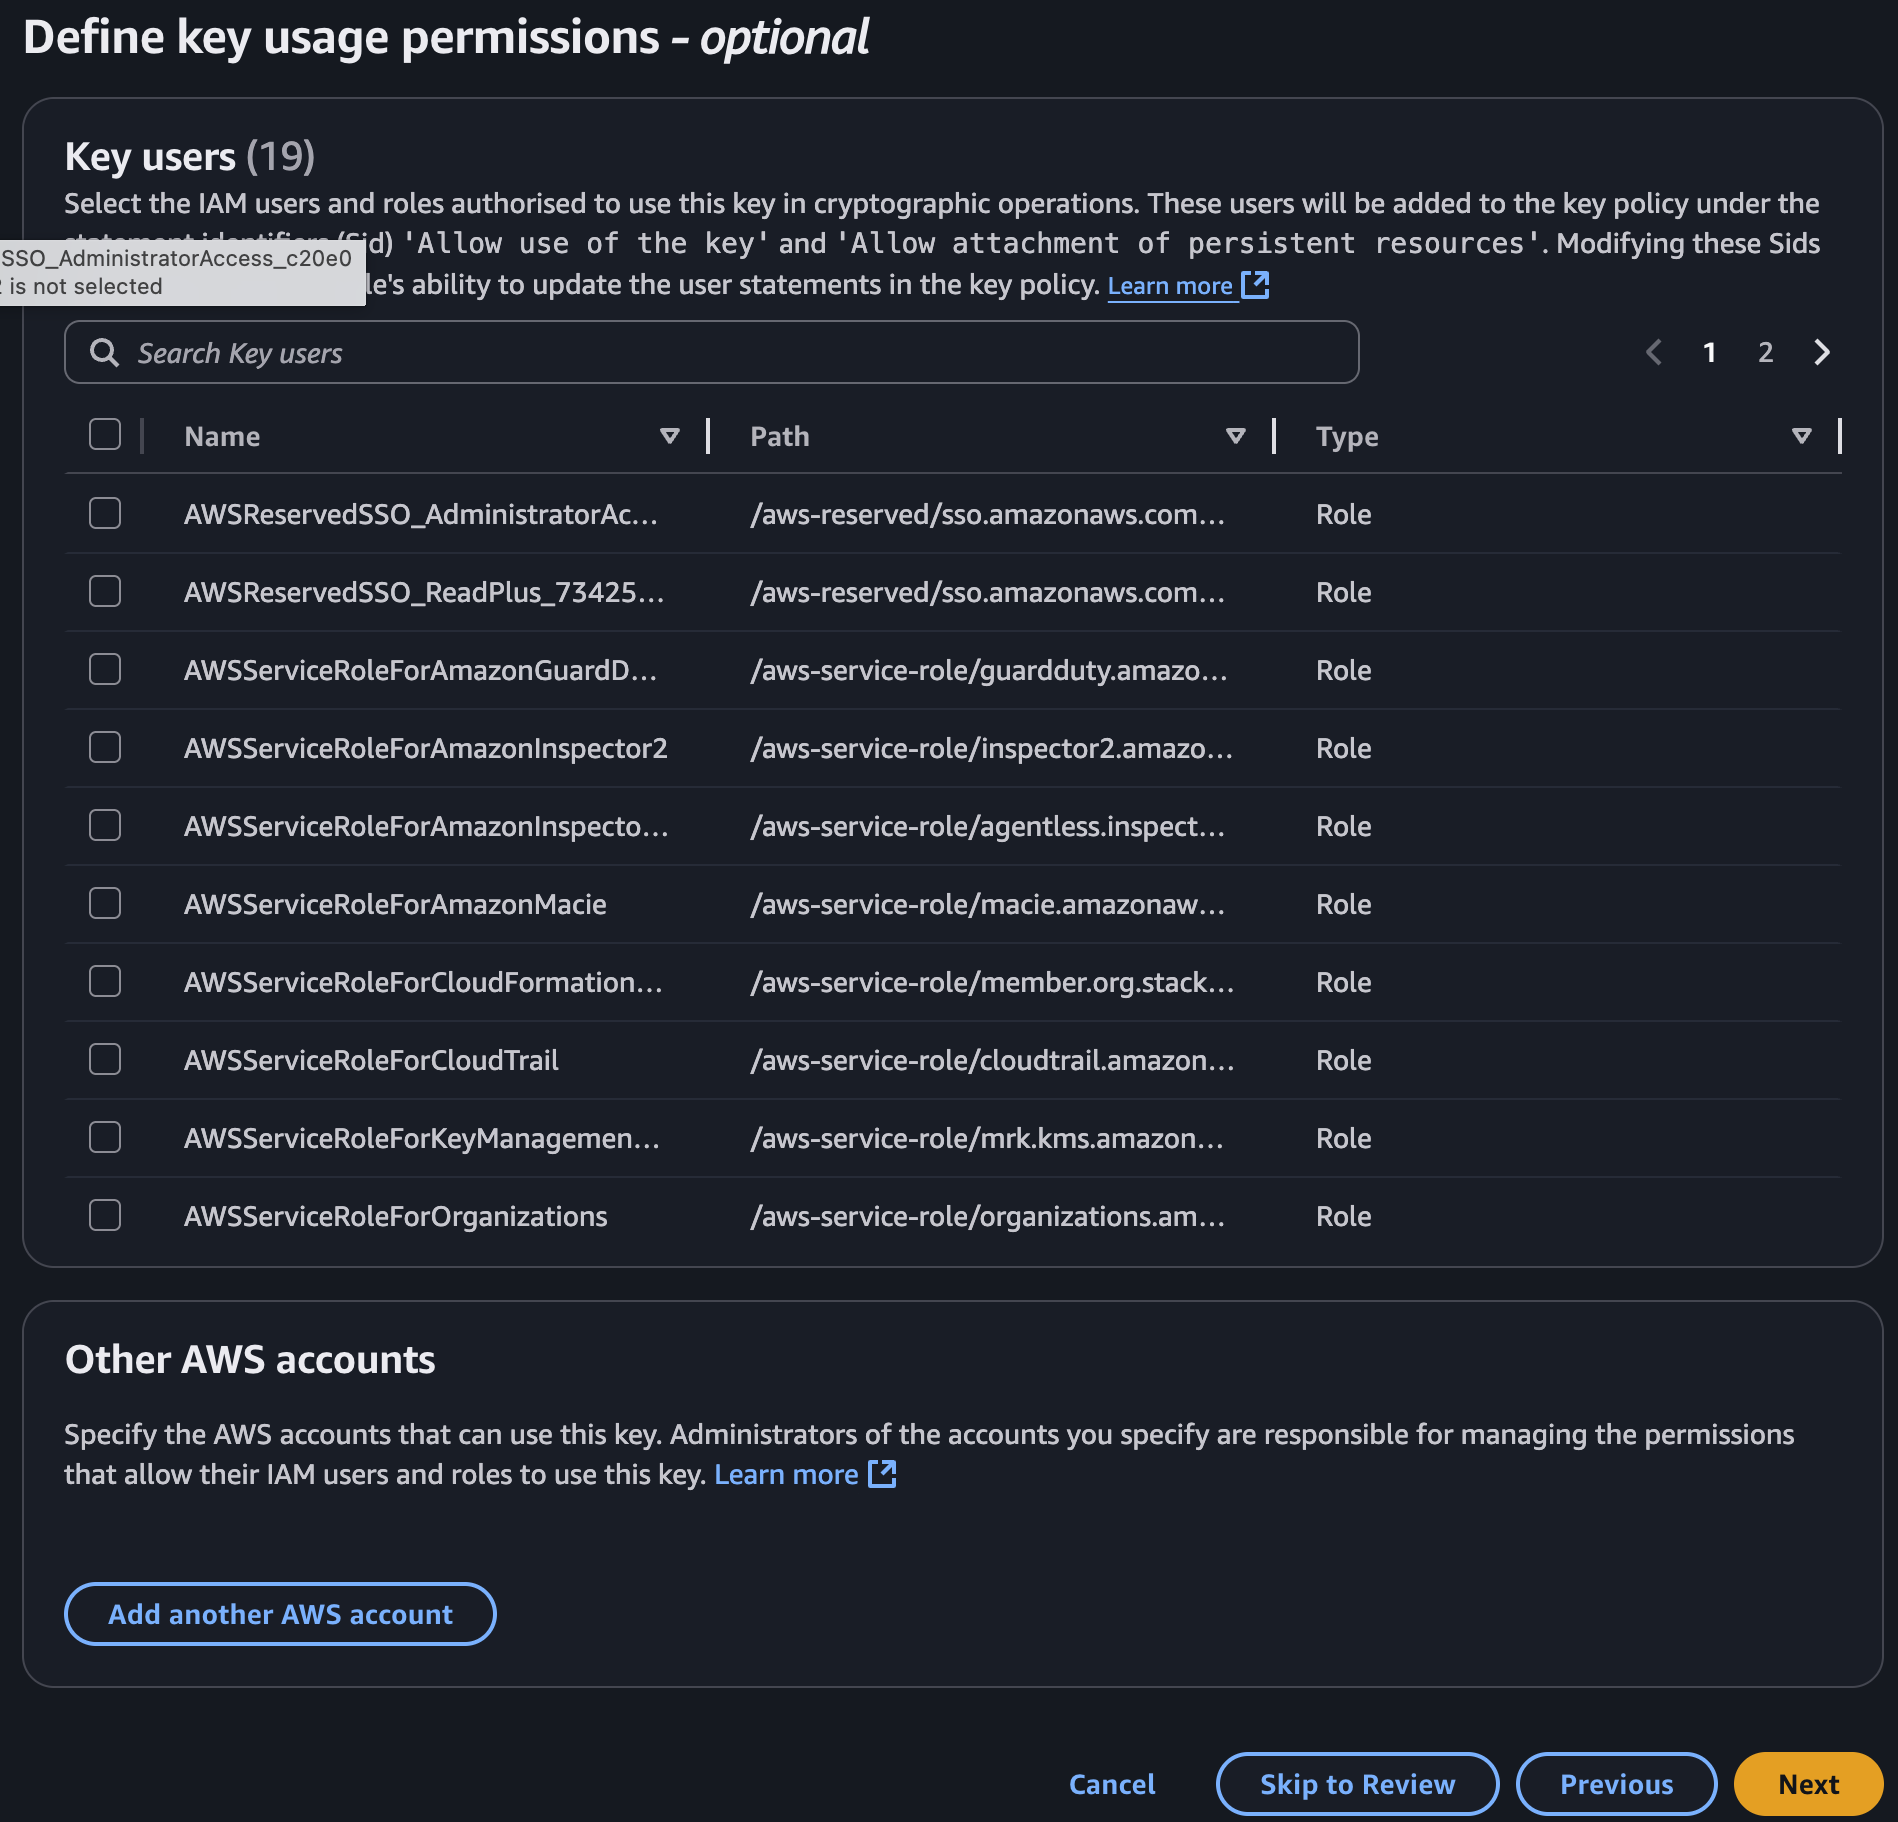
Task: Click the Key users (19) heading
Action: tap(190, 156)
